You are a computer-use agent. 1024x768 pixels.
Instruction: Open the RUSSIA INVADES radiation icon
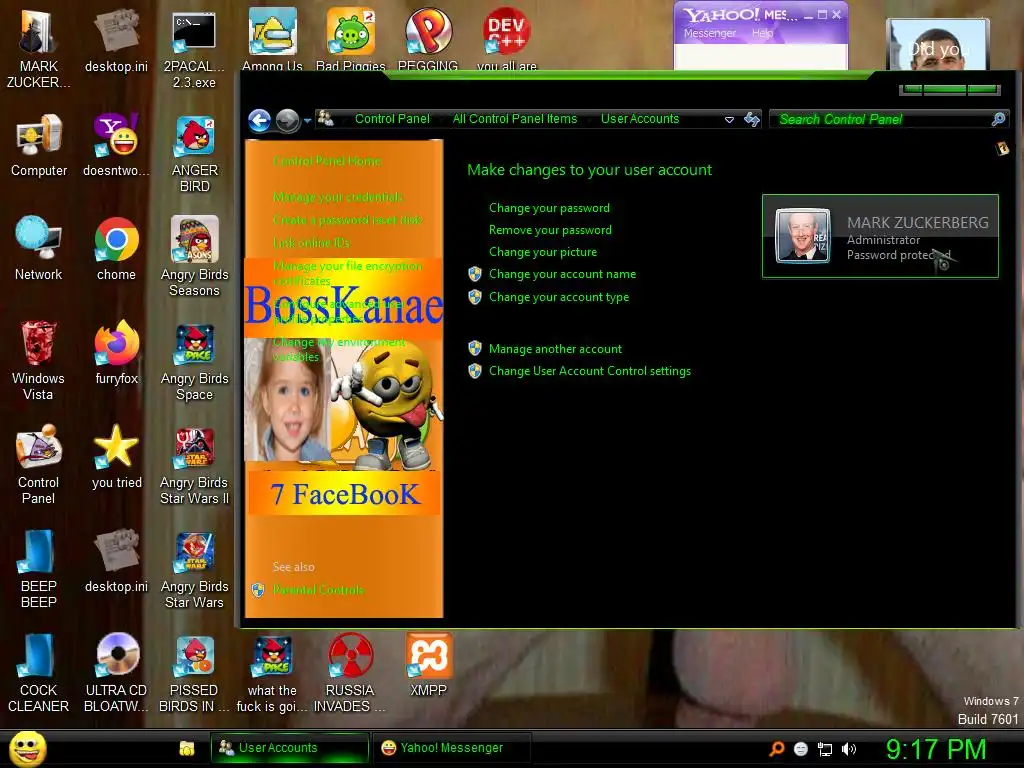click(x=349, y=673)
